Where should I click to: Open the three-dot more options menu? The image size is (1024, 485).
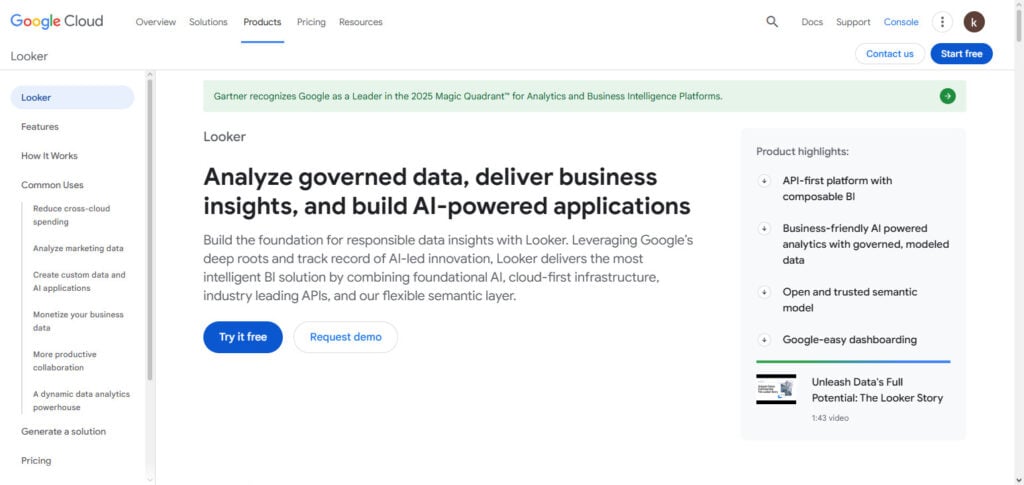pyautogui.click(x=942, y=22)
